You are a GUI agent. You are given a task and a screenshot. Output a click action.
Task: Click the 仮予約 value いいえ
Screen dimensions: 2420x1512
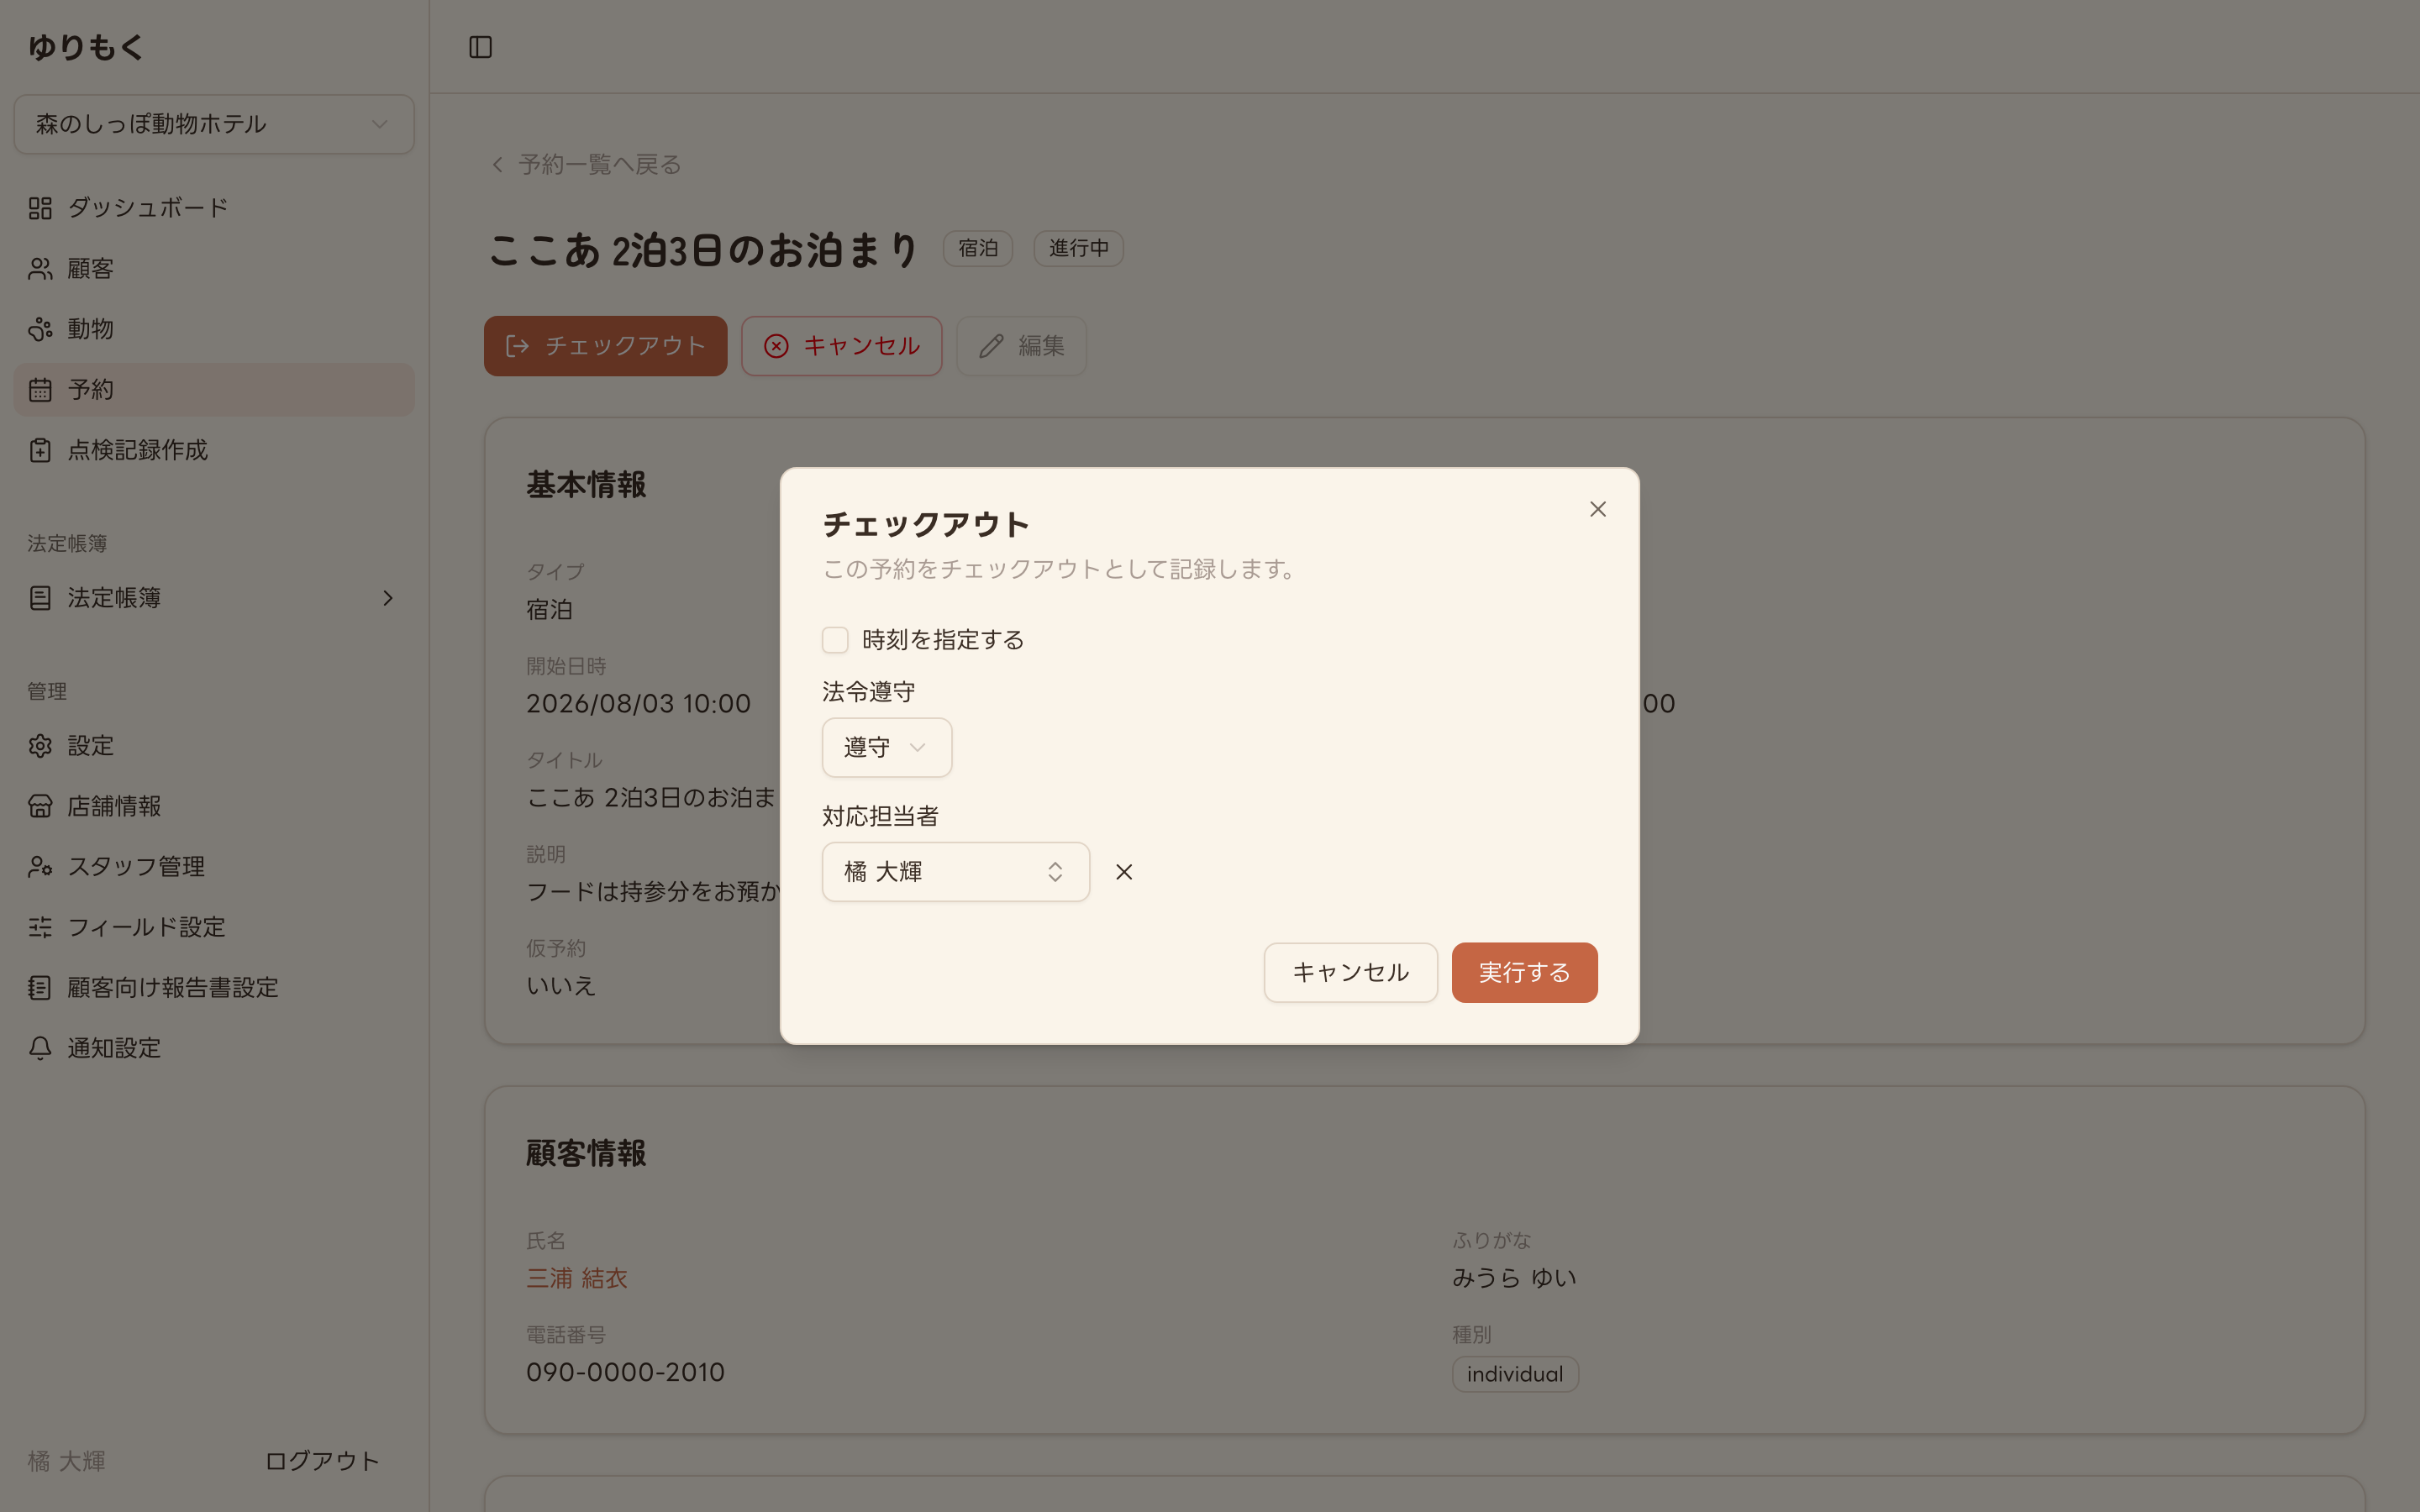pos(561,986)
